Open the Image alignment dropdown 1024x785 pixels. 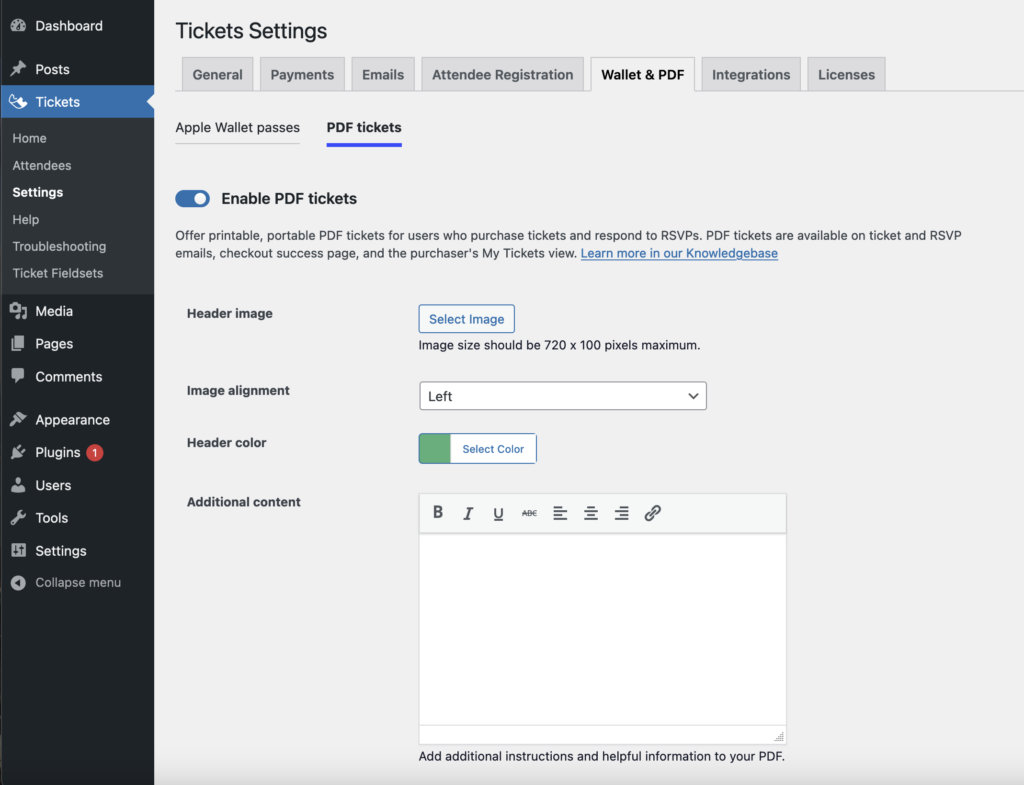click(x=562, y=396)
